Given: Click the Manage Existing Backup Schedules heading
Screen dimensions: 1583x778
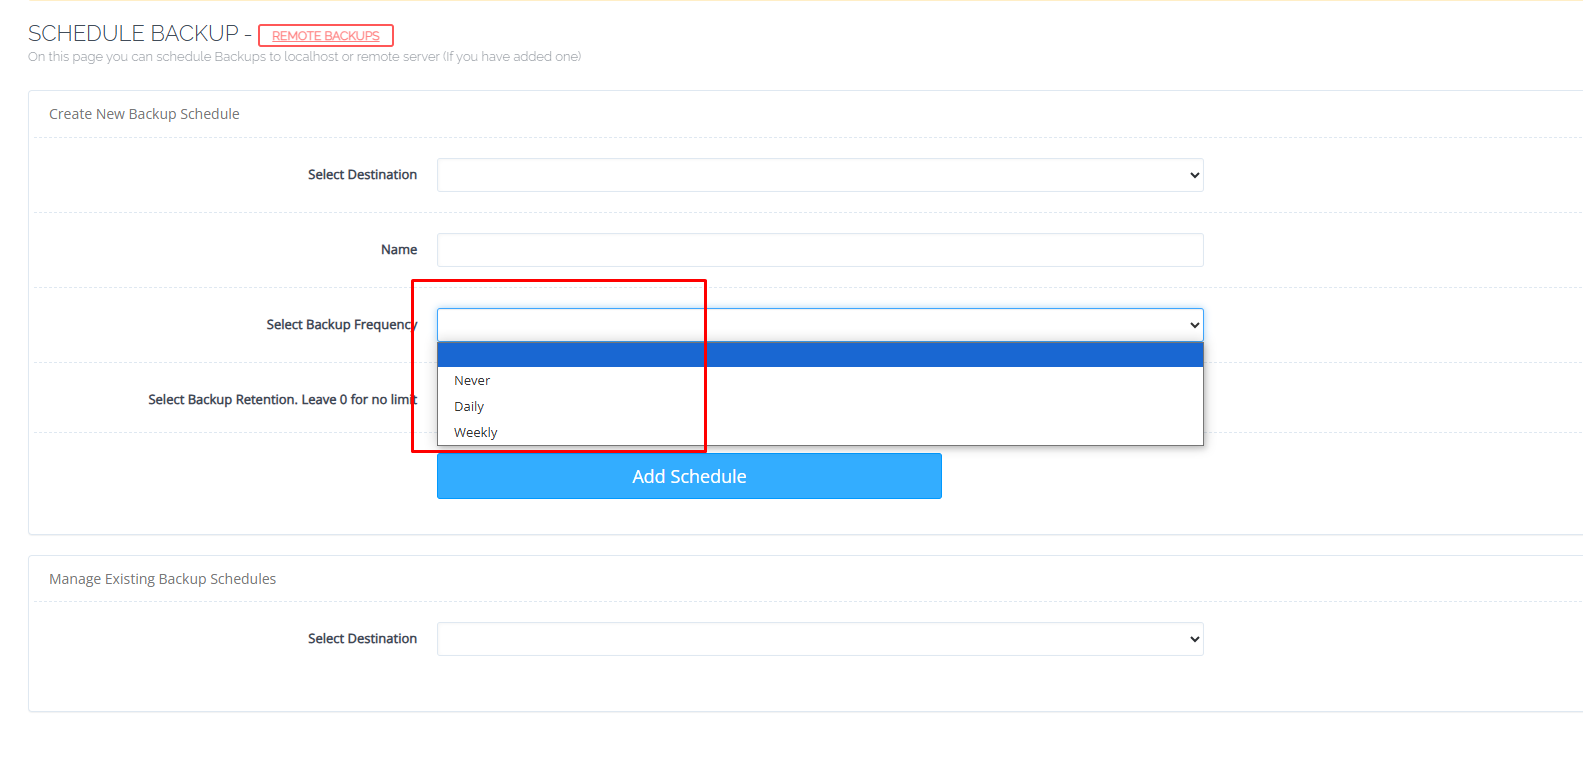Looking at the screenshot, I should click(162, 579).
